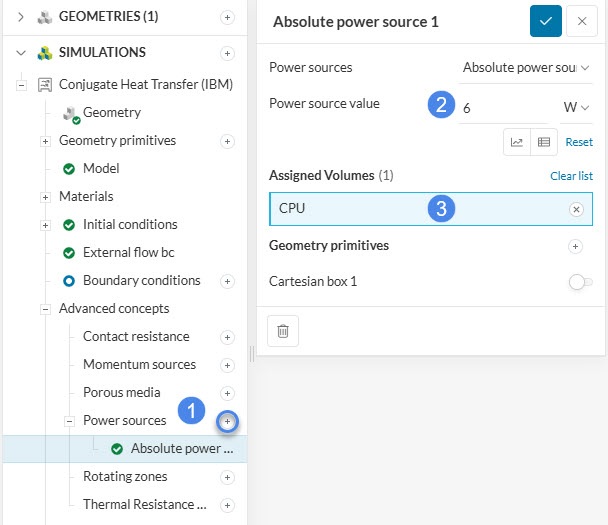Viewport: 608px width, 525px height.
Task: Open formula input for power value
Action: (x=517, y=142)
